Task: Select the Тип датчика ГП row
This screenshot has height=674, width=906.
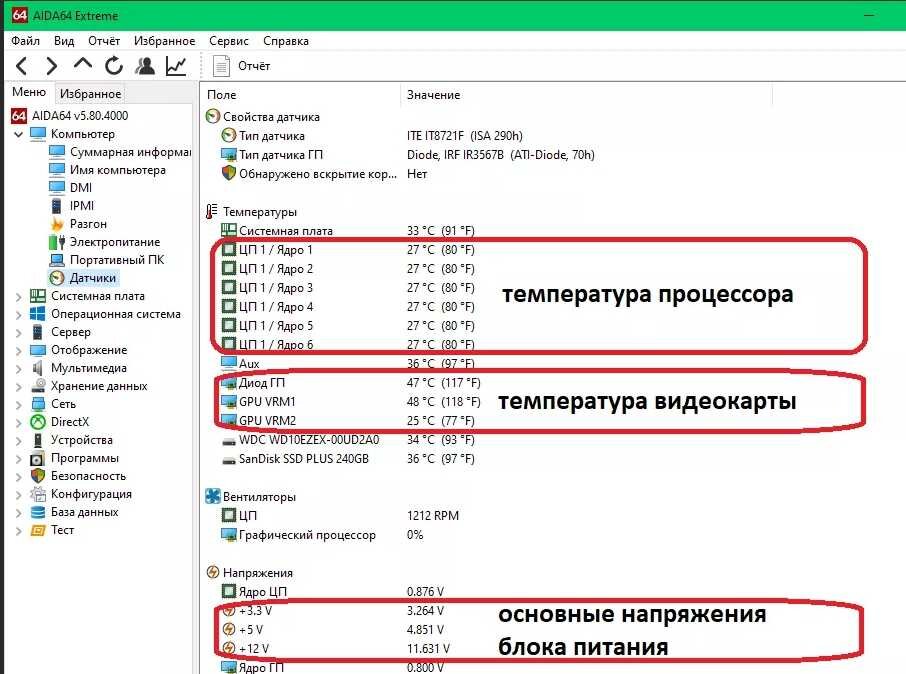Action: point(408,154)
